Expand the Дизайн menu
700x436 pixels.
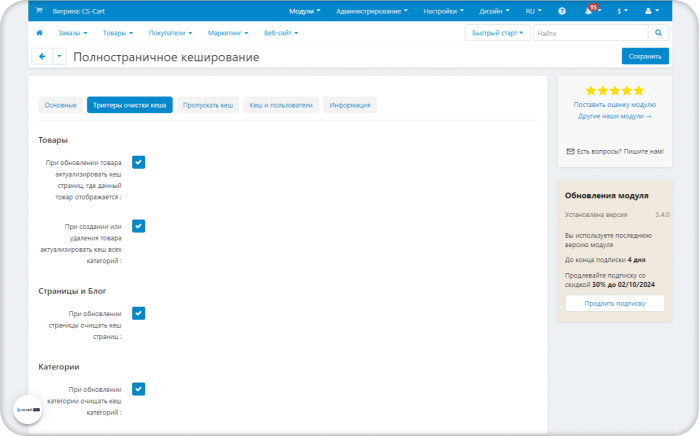point(494,11)
